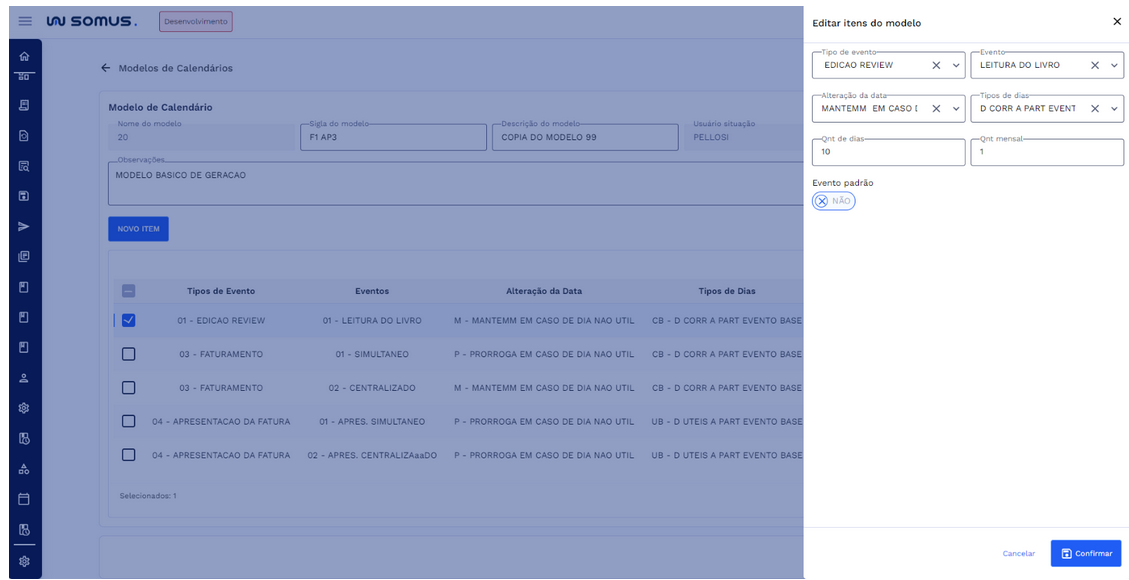
Task: Click the back arrow to Modelos de Calendários
Action: [x=105, y=68]
